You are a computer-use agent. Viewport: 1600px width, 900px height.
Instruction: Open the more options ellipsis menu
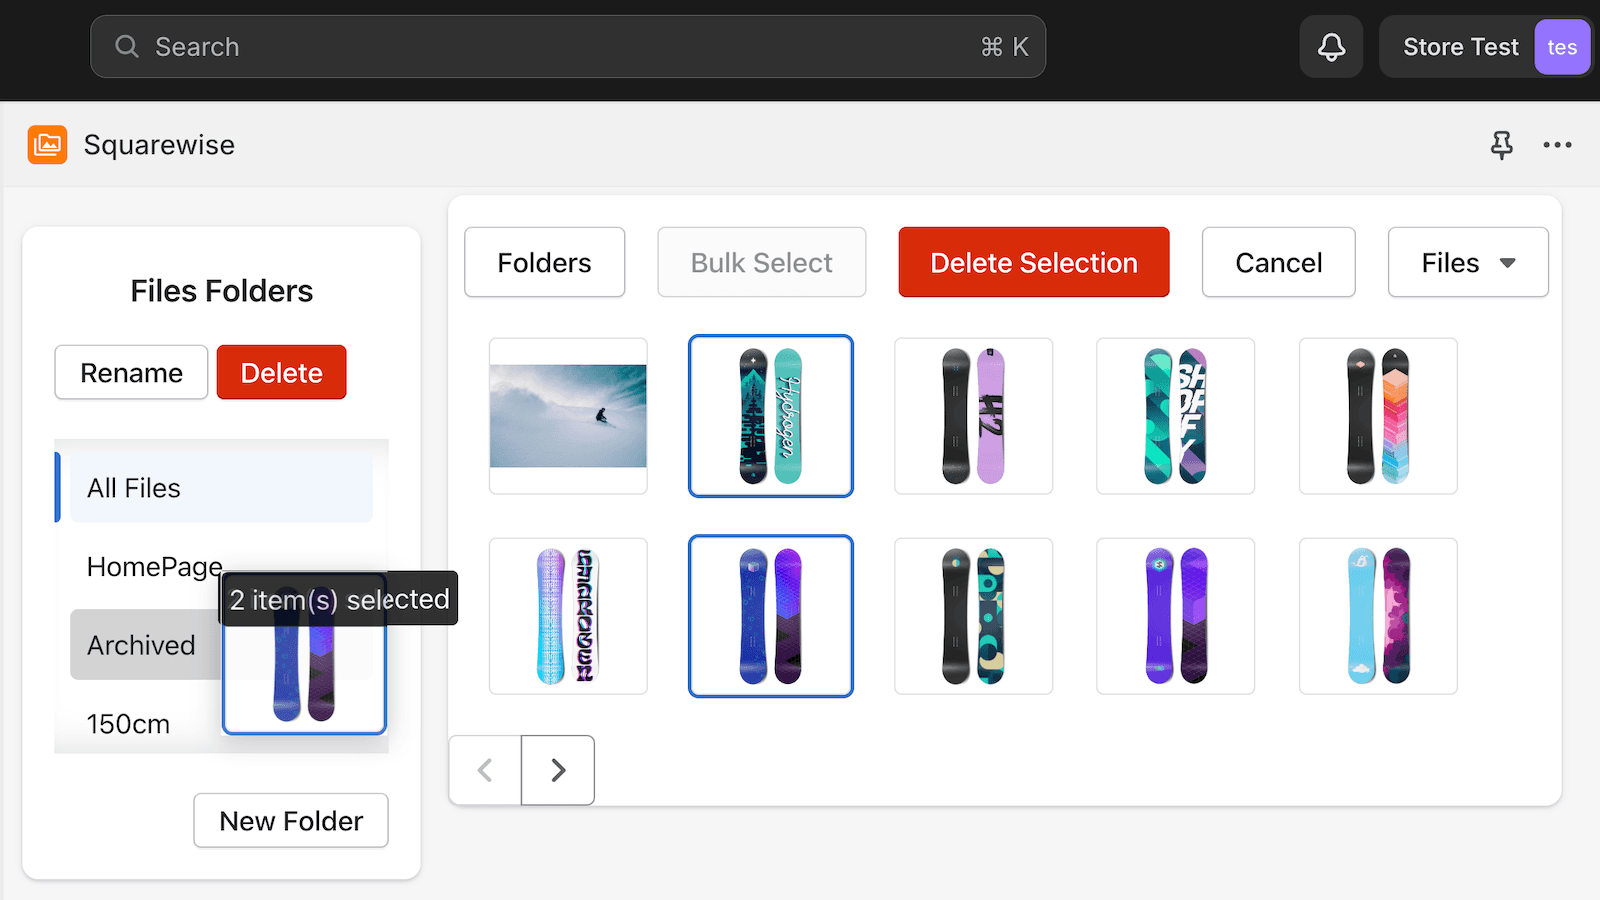click(x=1557, y=145)
